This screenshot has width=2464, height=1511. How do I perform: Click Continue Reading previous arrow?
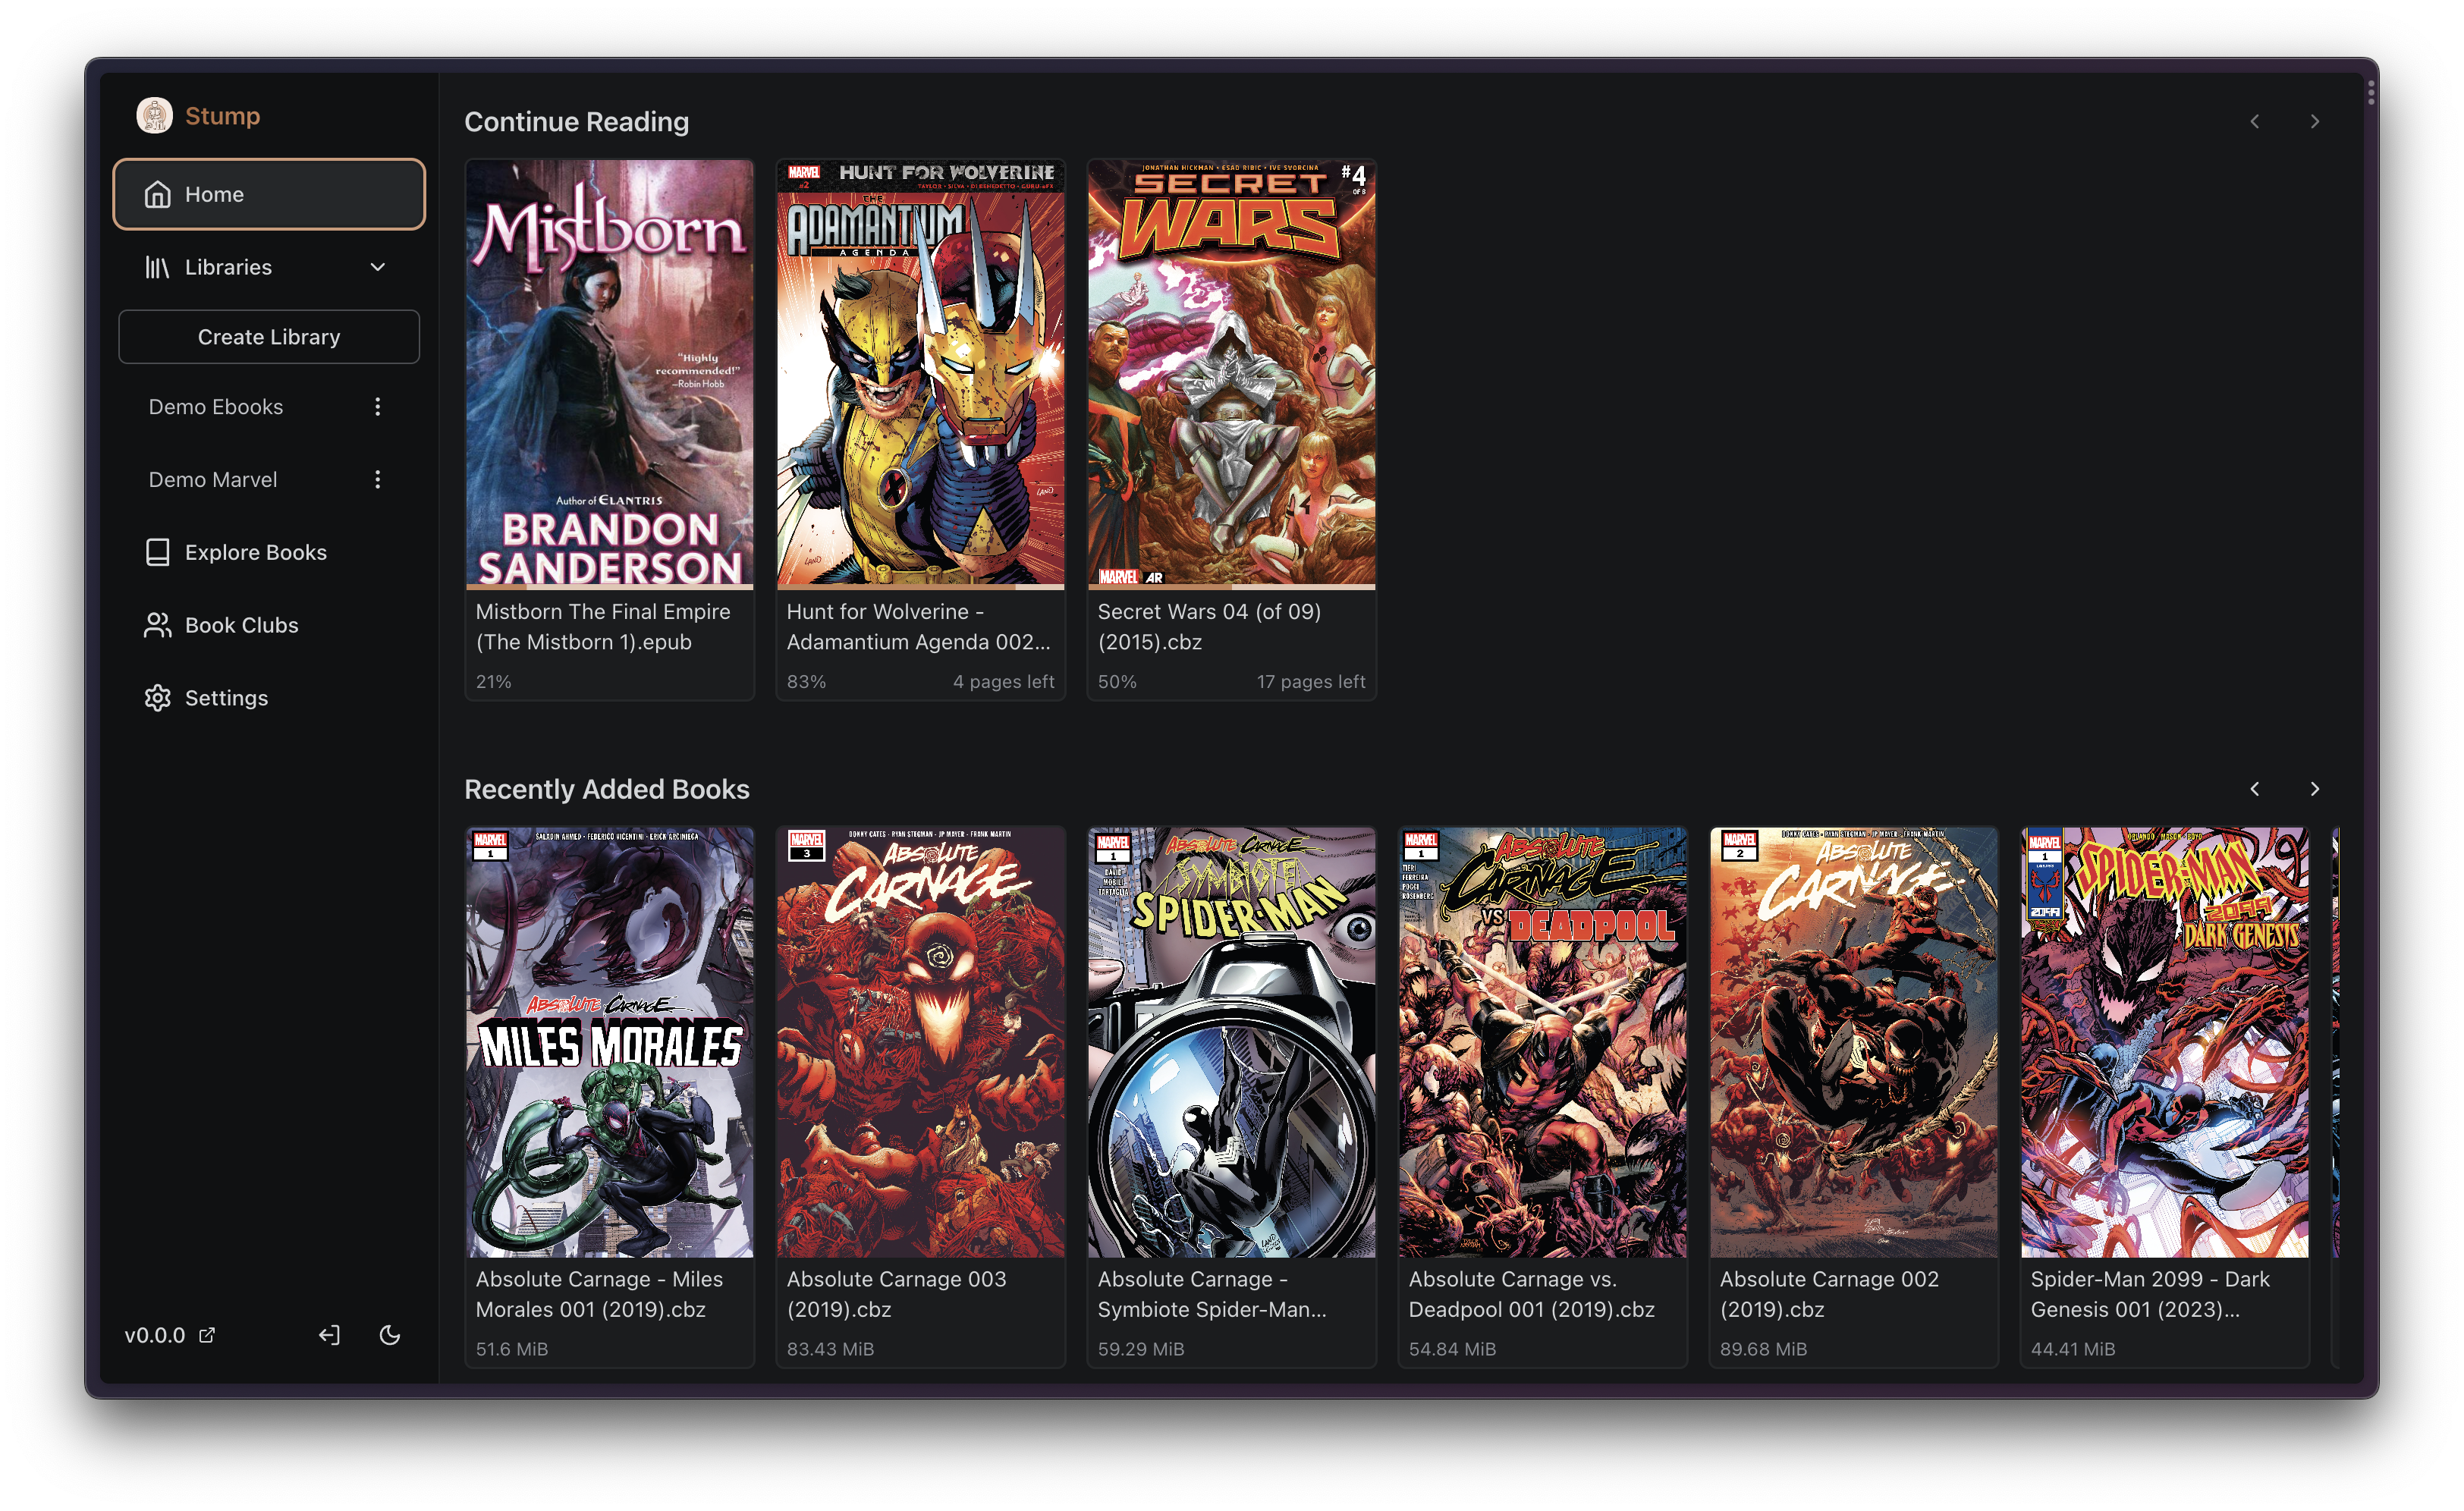pos(2254,121)
